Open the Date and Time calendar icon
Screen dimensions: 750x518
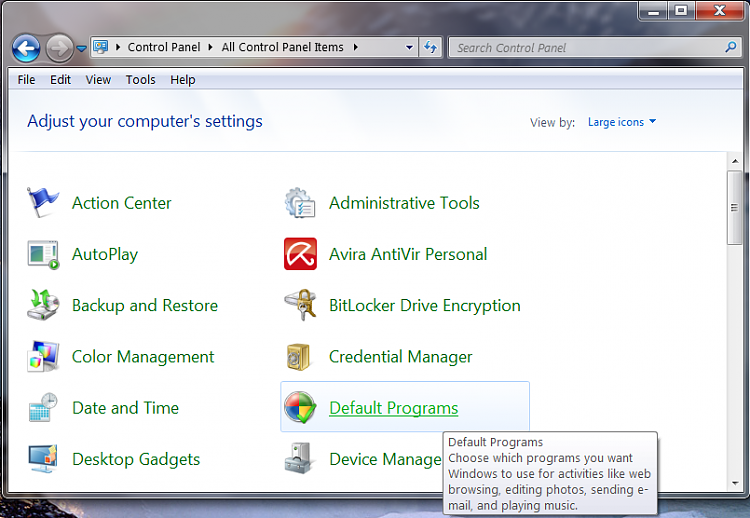click(x=43, y=408)
